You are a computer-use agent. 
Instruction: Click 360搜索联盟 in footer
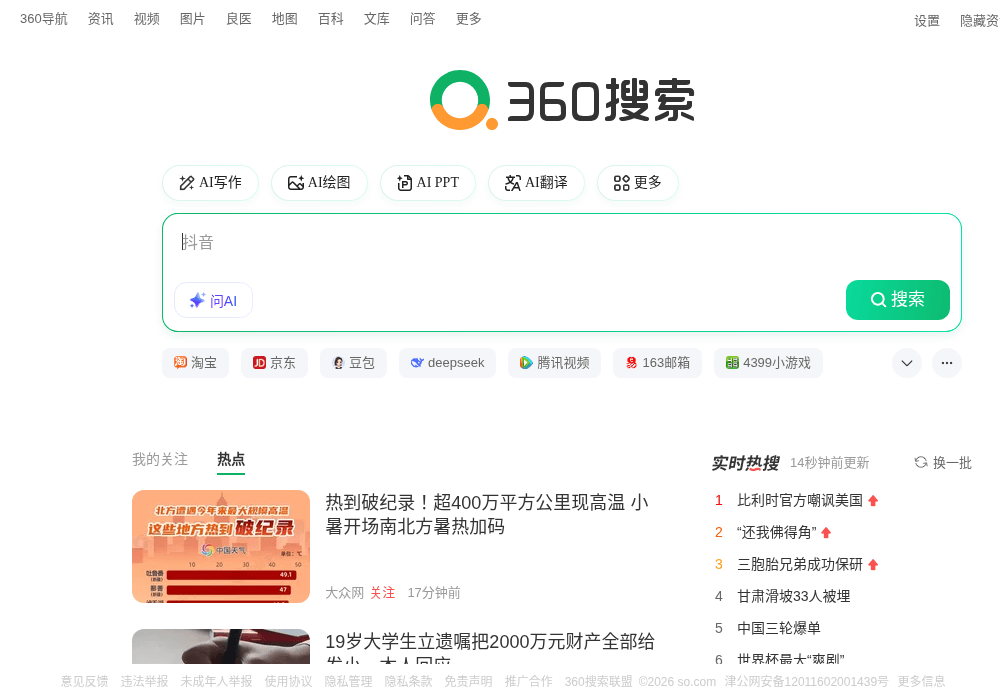coord(598,682)
